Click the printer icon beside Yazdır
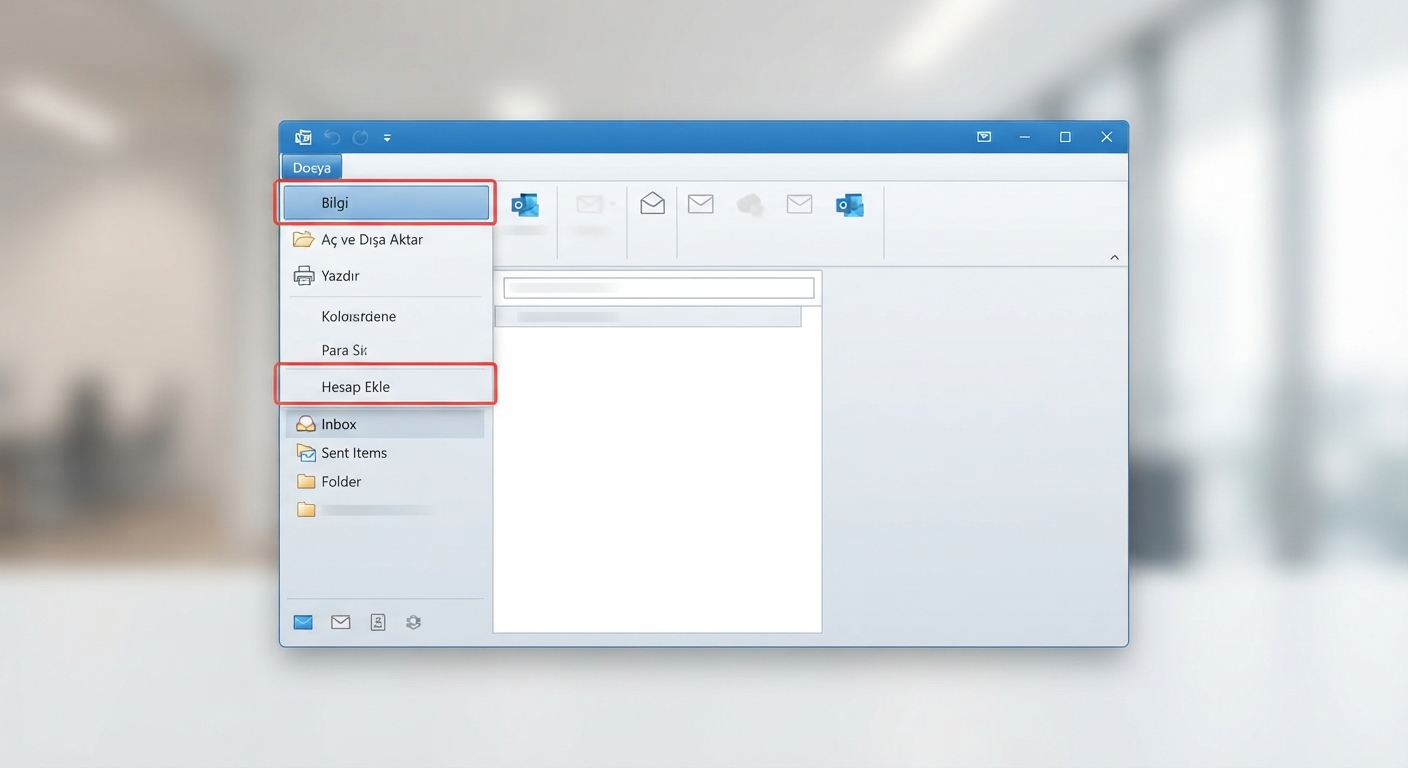The height and width of the screenshot is (768, 1408). pyautogui.click(x=304, y=276)
